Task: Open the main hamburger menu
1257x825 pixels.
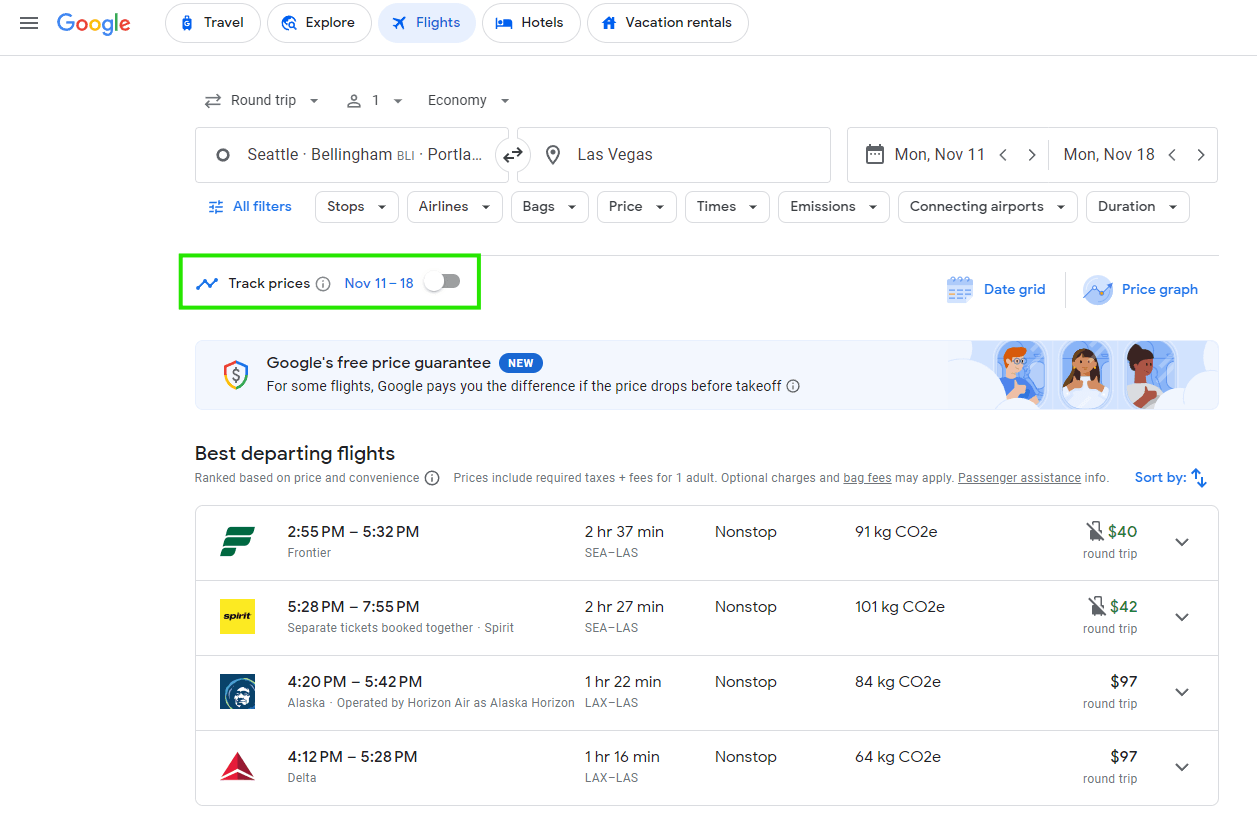Action: (28, 23)
